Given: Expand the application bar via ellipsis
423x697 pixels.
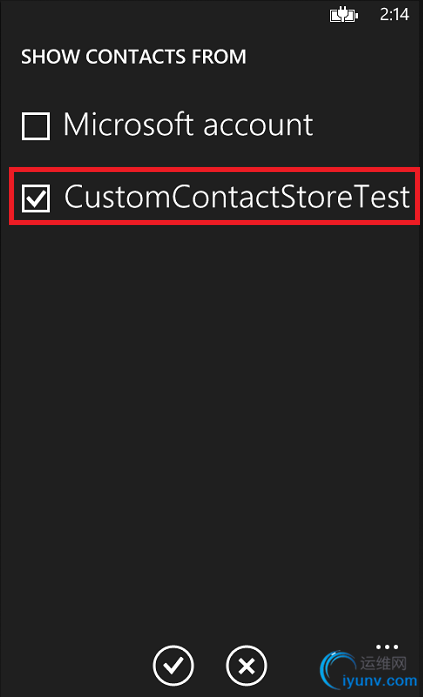Looking at the screenshot, I should (x=387, y=647).
